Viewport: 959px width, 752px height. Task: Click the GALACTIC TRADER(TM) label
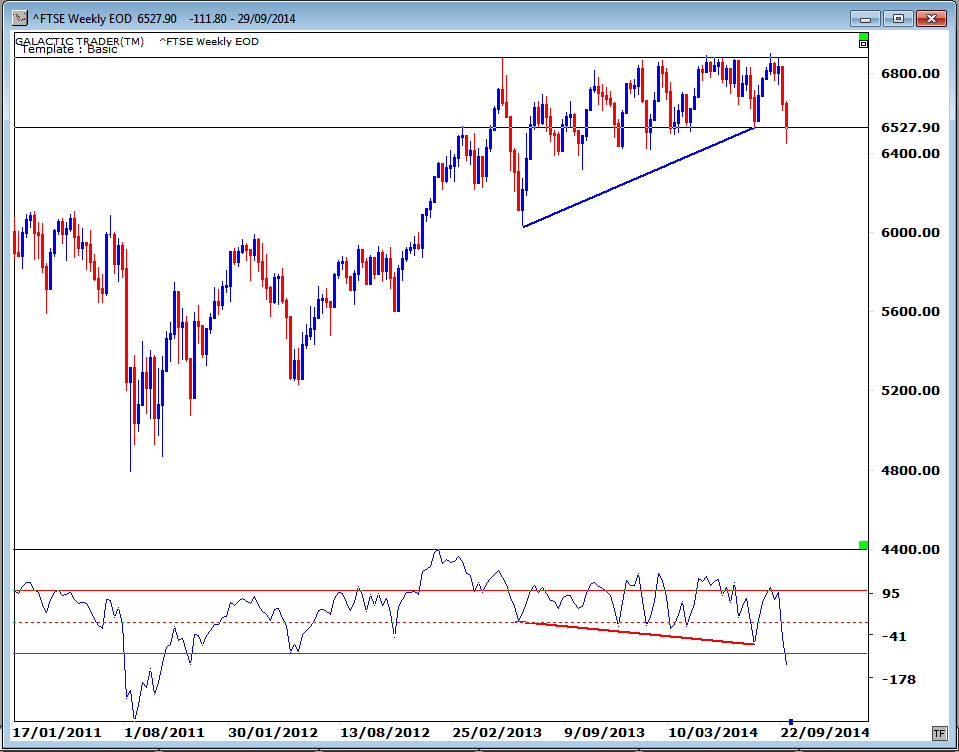(80, 41)
